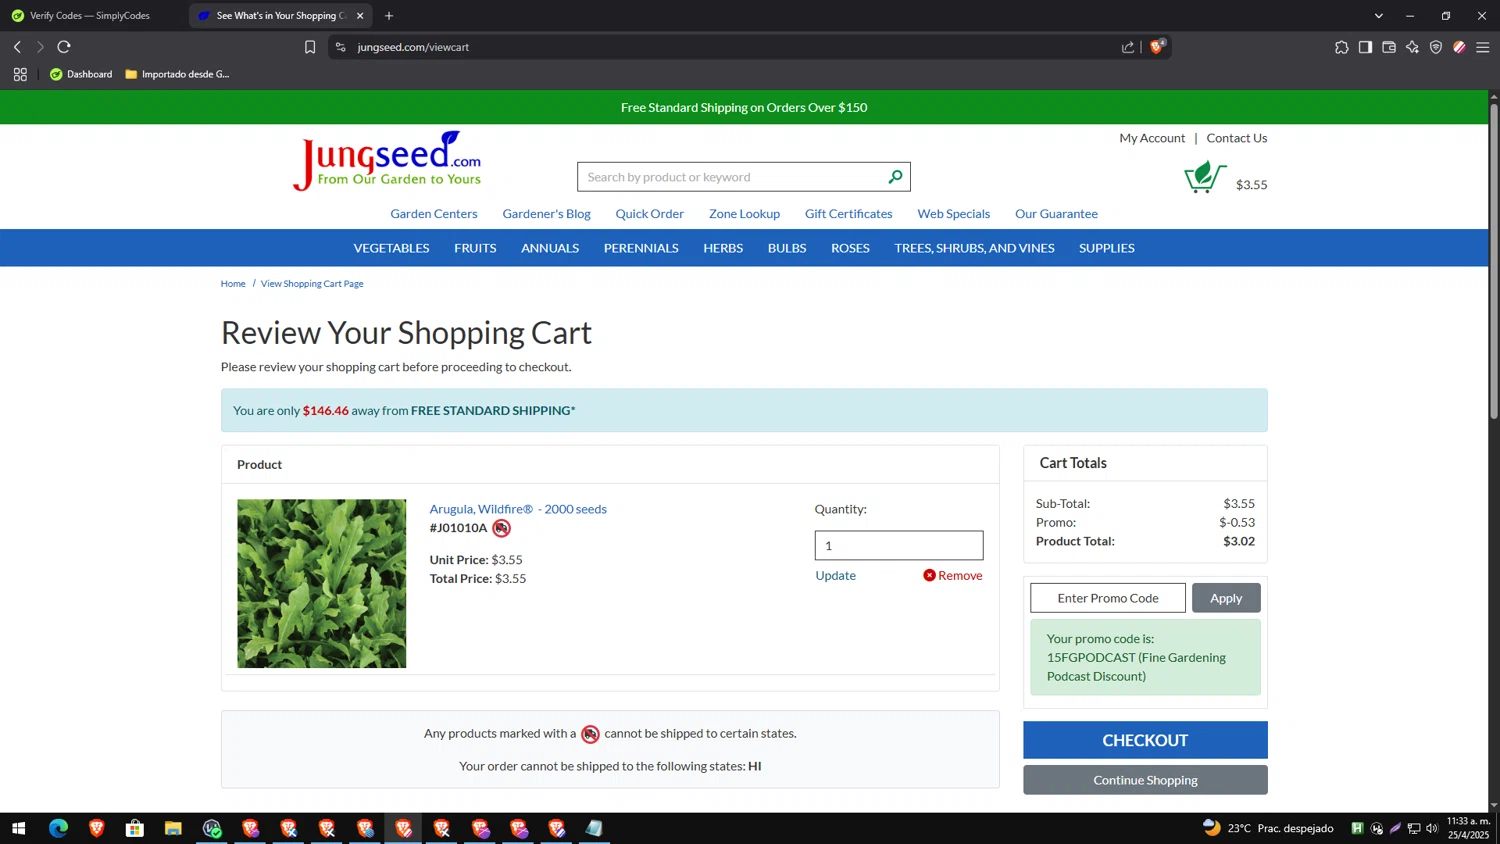Click the search magnifier icon

(x=895, y=177)
